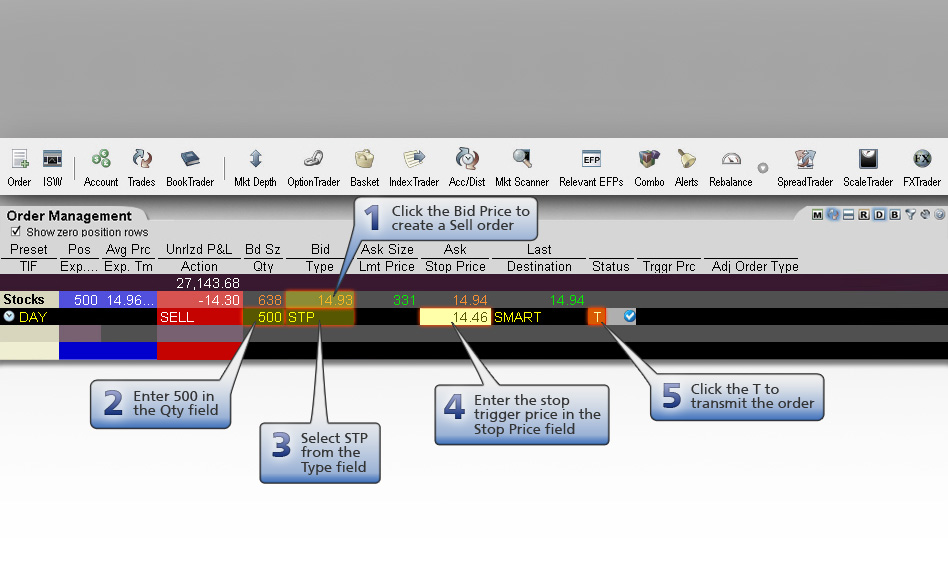Click the Adj Order Type column header

tap(755, 266)
